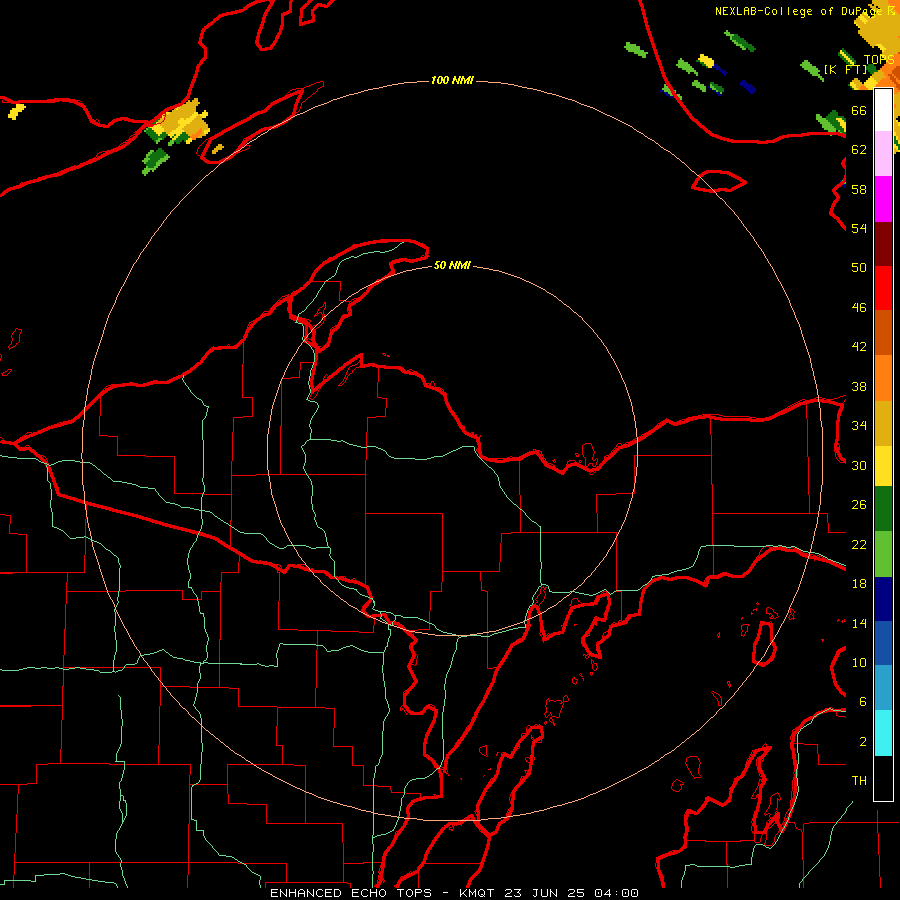Click the white swatch in the tops legend

click(883, 111)
